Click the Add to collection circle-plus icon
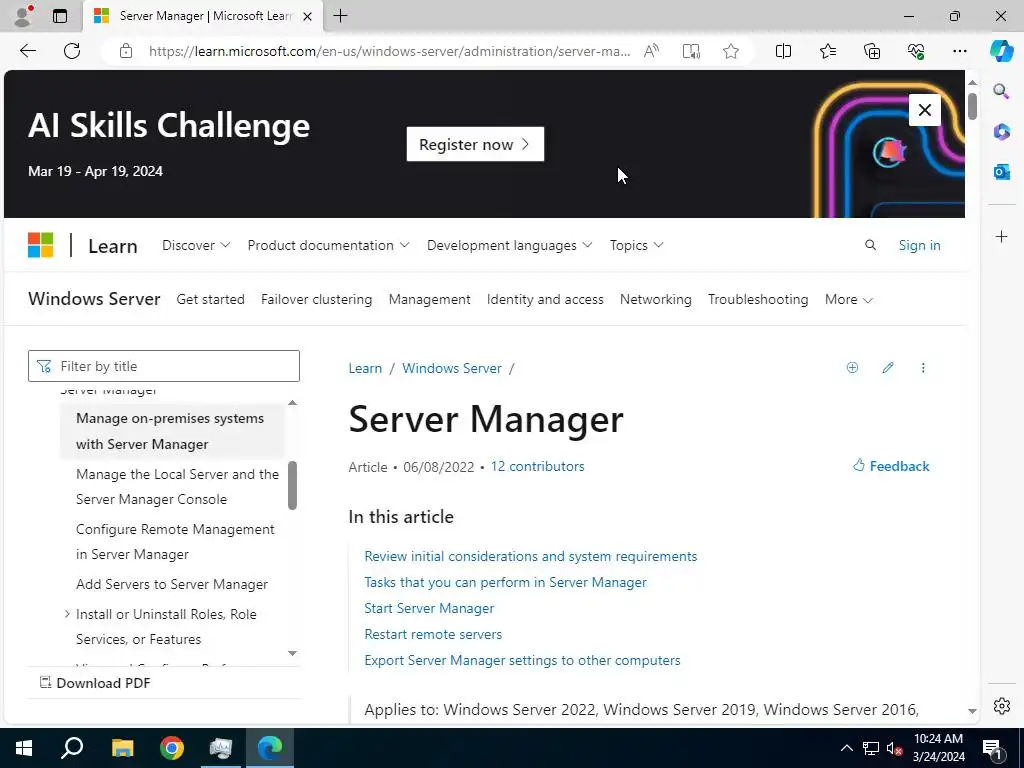This screenshot has width=1024, height=768. point(852,368)
